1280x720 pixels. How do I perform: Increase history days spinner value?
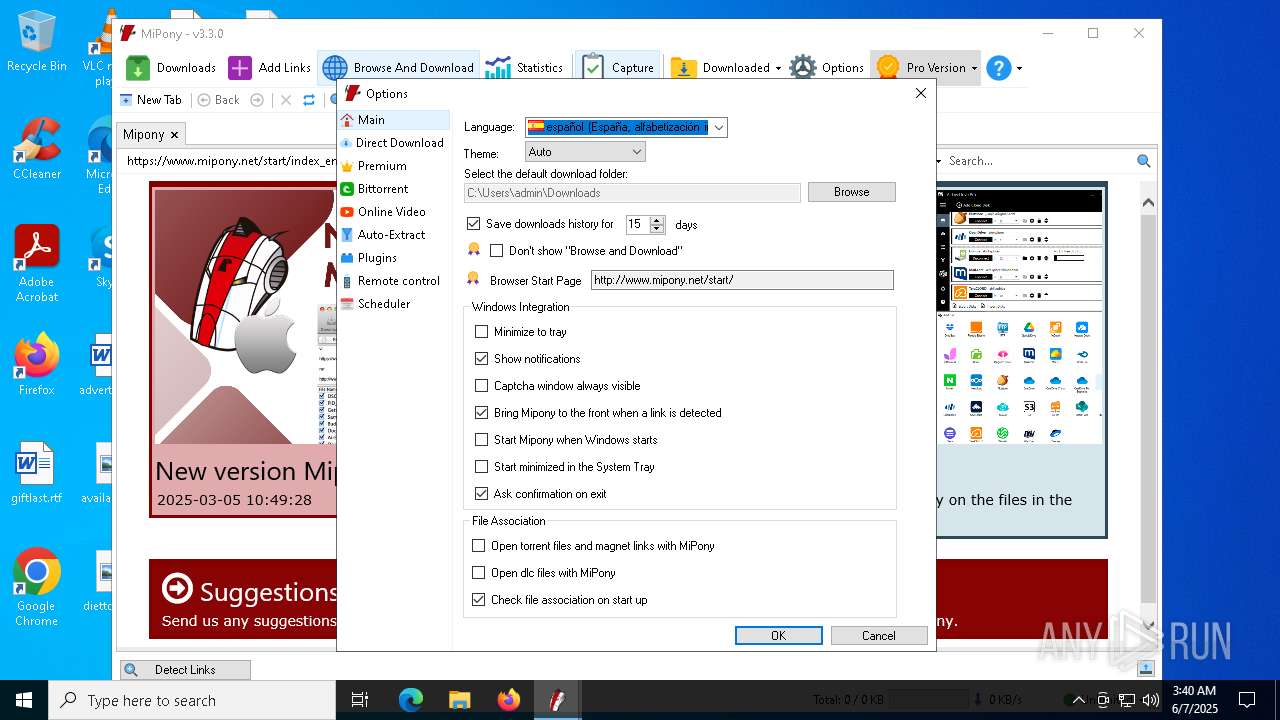657,220
